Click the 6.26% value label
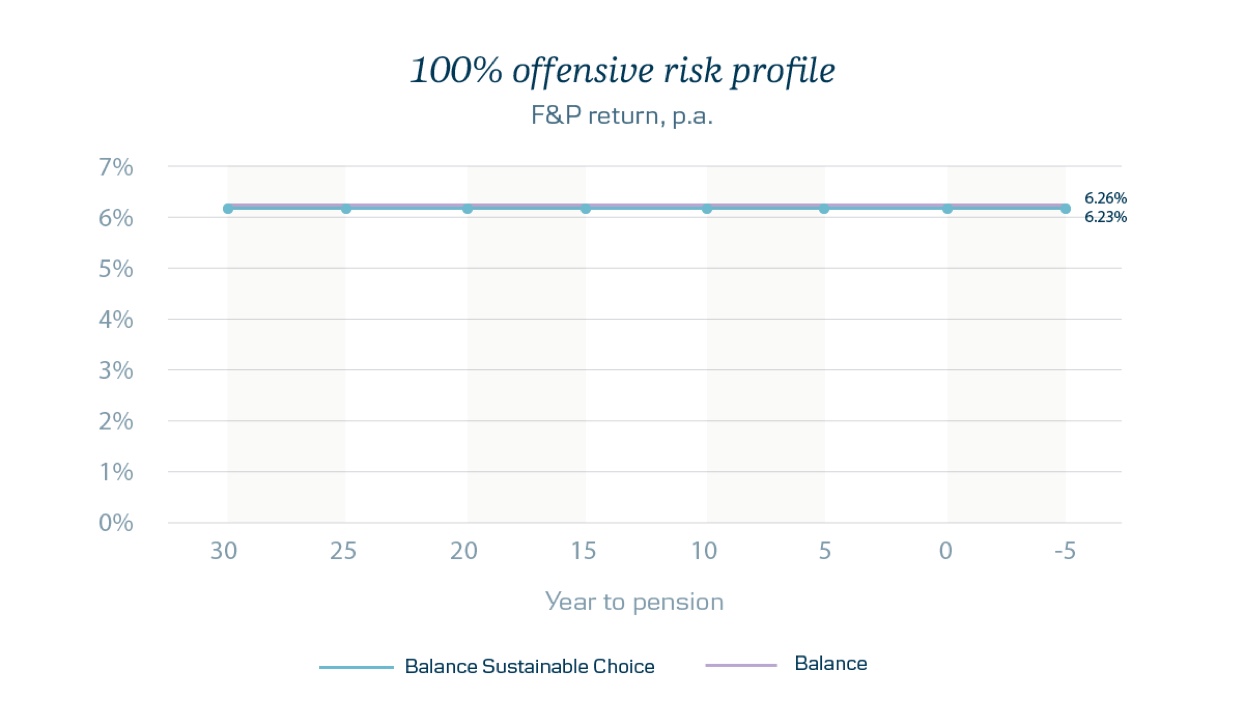This screenshot has width=1244, height=726. click(x=1105, y=198)
